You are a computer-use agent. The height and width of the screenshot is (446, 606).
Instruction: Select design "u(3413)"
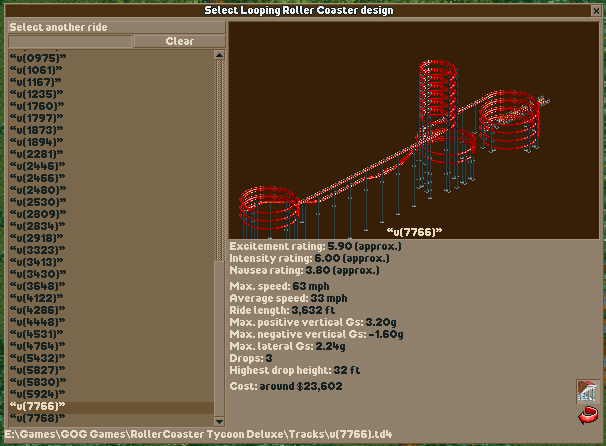[x=111, y=262]
